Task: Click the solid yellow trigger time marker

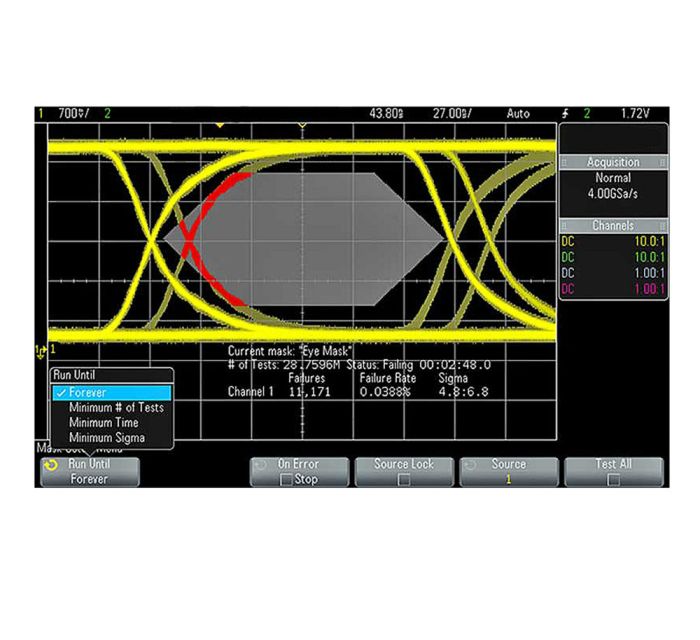Action: click(x=220, y=125)
